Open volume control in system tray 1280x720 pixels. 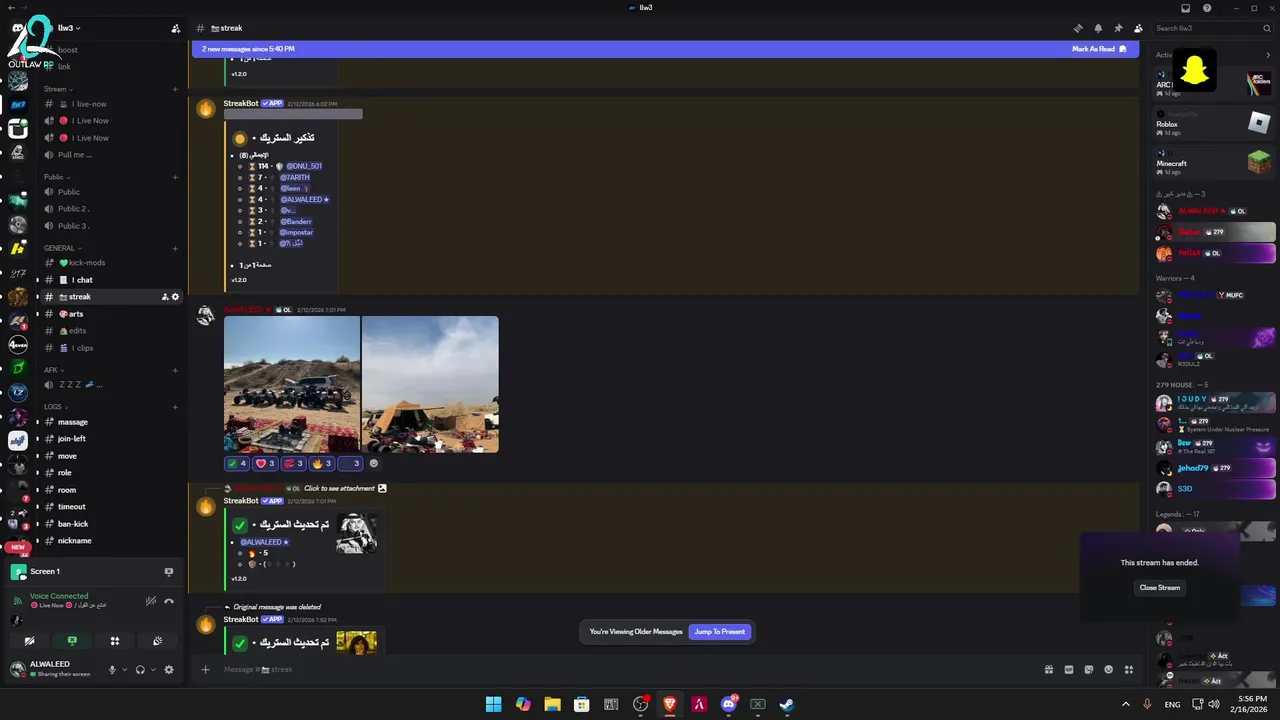point(1214,704)
